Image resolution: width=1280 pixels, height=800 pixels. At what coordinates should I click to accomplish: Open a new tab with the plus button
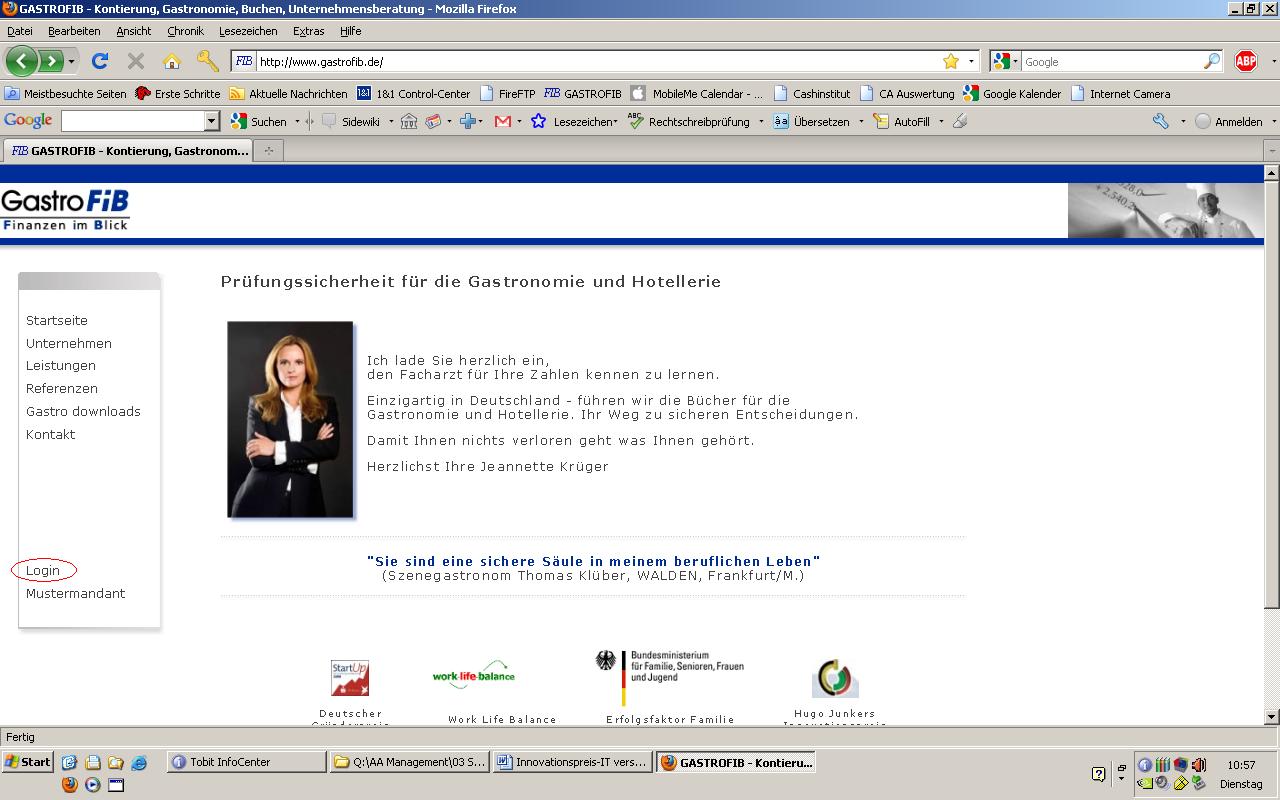(x=268, y=151)
